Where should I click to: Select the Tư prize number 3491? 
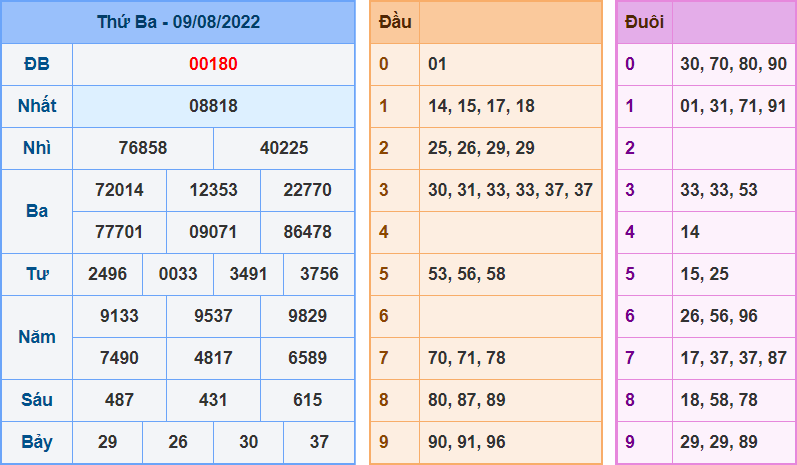(x=249, y=274)
